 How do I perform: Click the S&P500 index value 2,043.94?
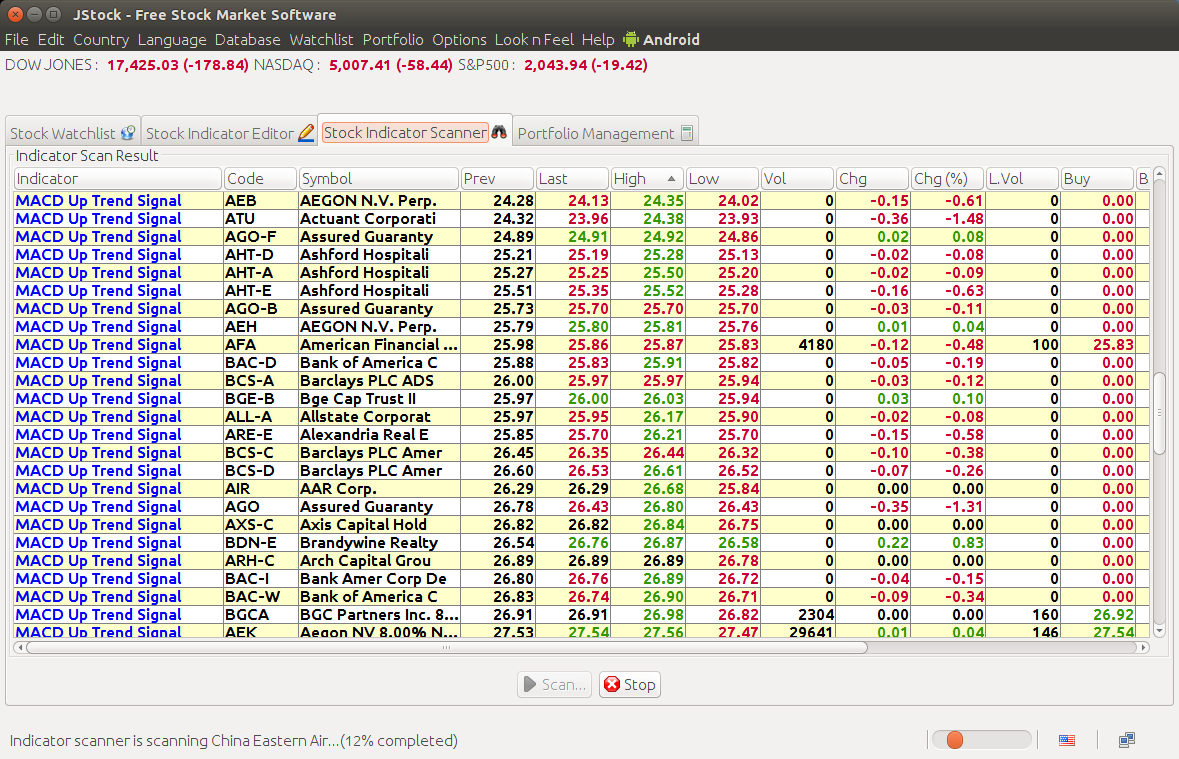tap(555, 65)
